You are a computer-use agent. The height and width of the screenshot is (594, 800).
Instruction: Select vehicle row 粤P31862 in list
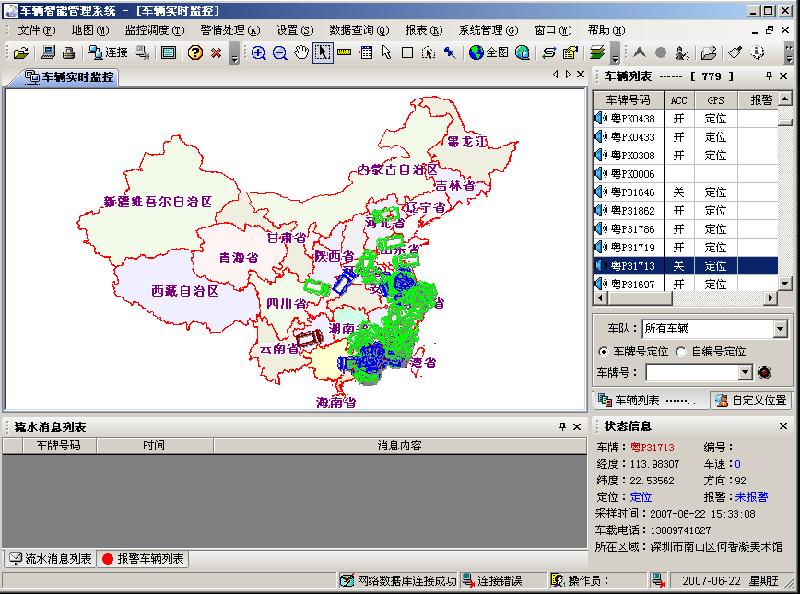[x=632, y=211]
